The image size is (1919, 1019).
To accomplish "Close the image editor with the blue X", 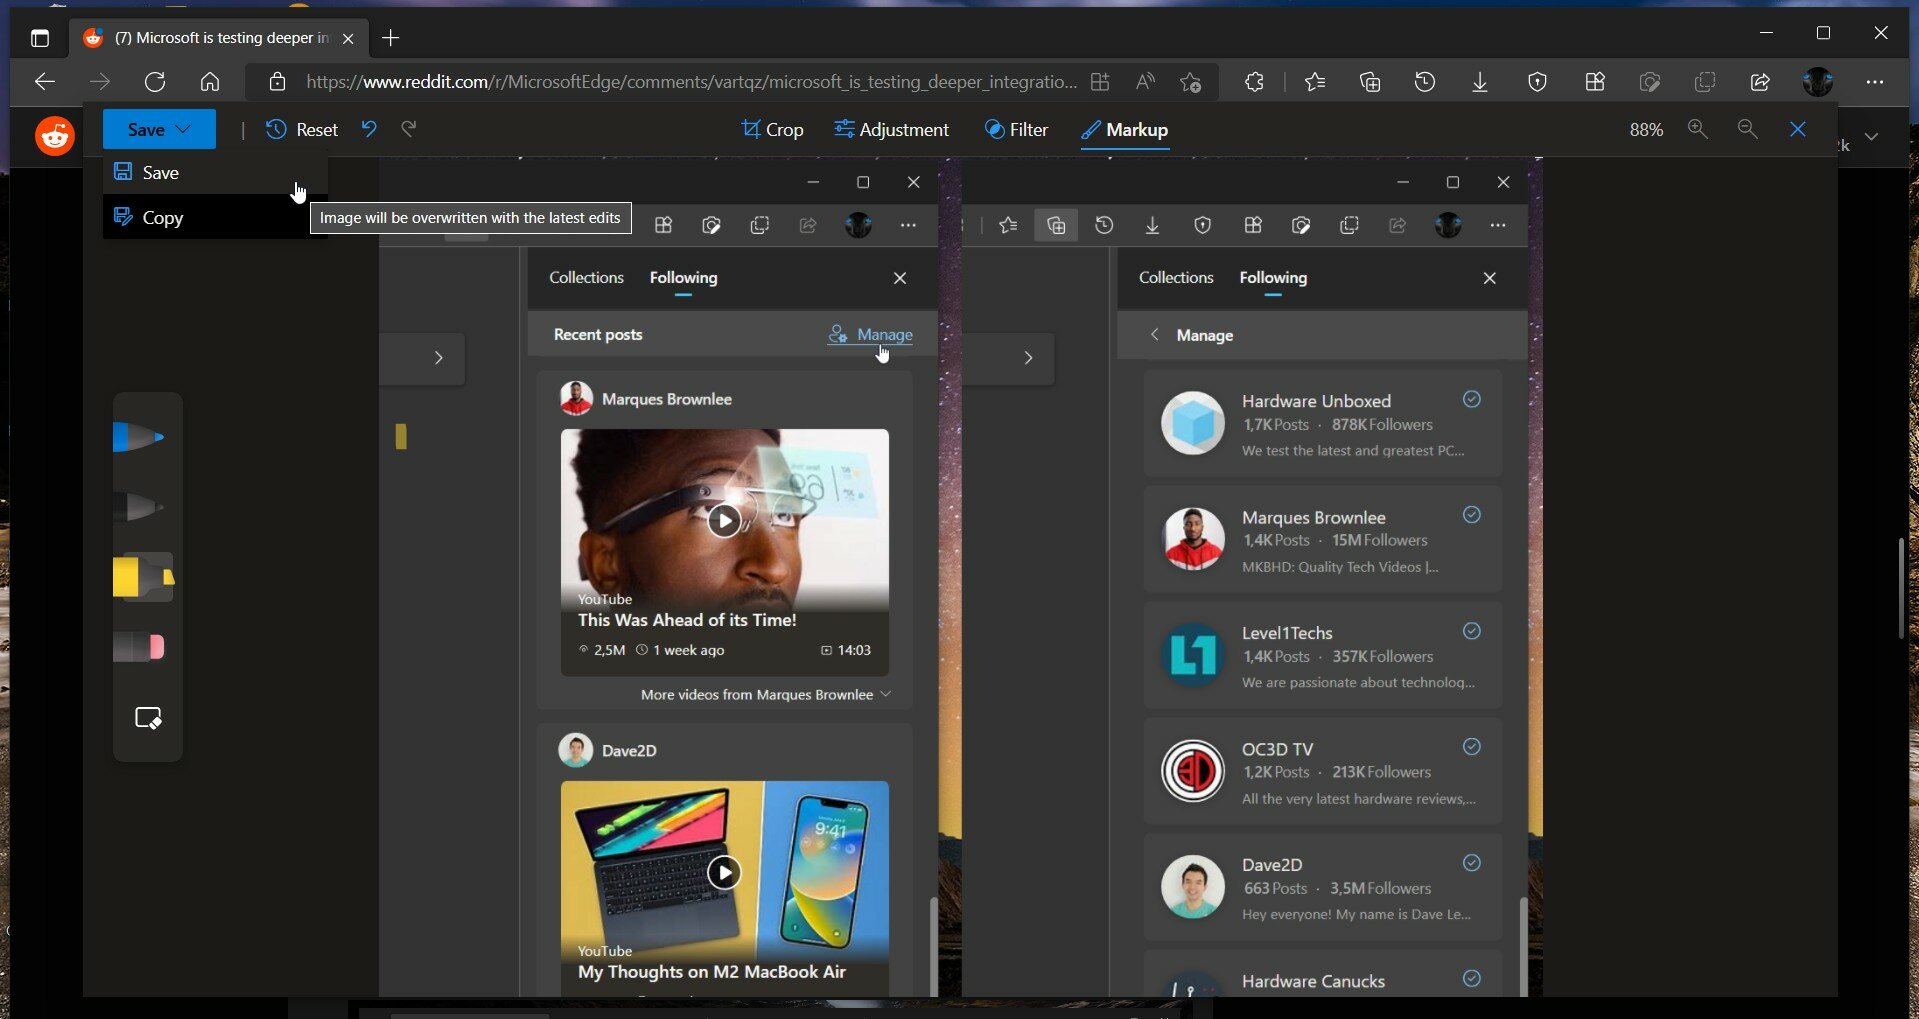I will [1797, 129].
